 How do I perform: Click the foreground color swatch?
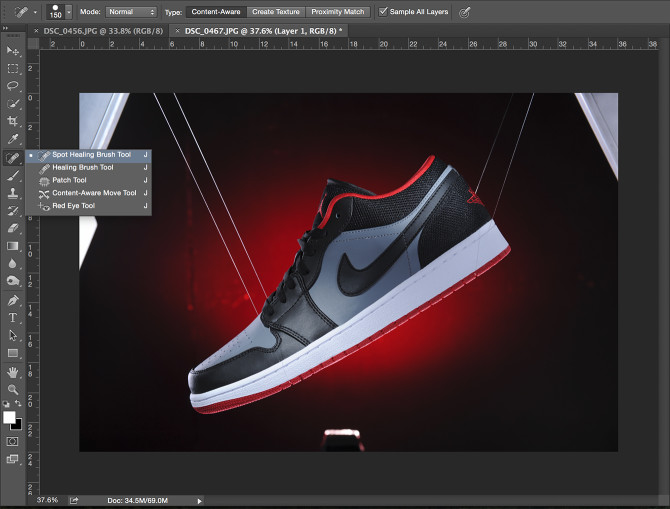click(9, 417)
